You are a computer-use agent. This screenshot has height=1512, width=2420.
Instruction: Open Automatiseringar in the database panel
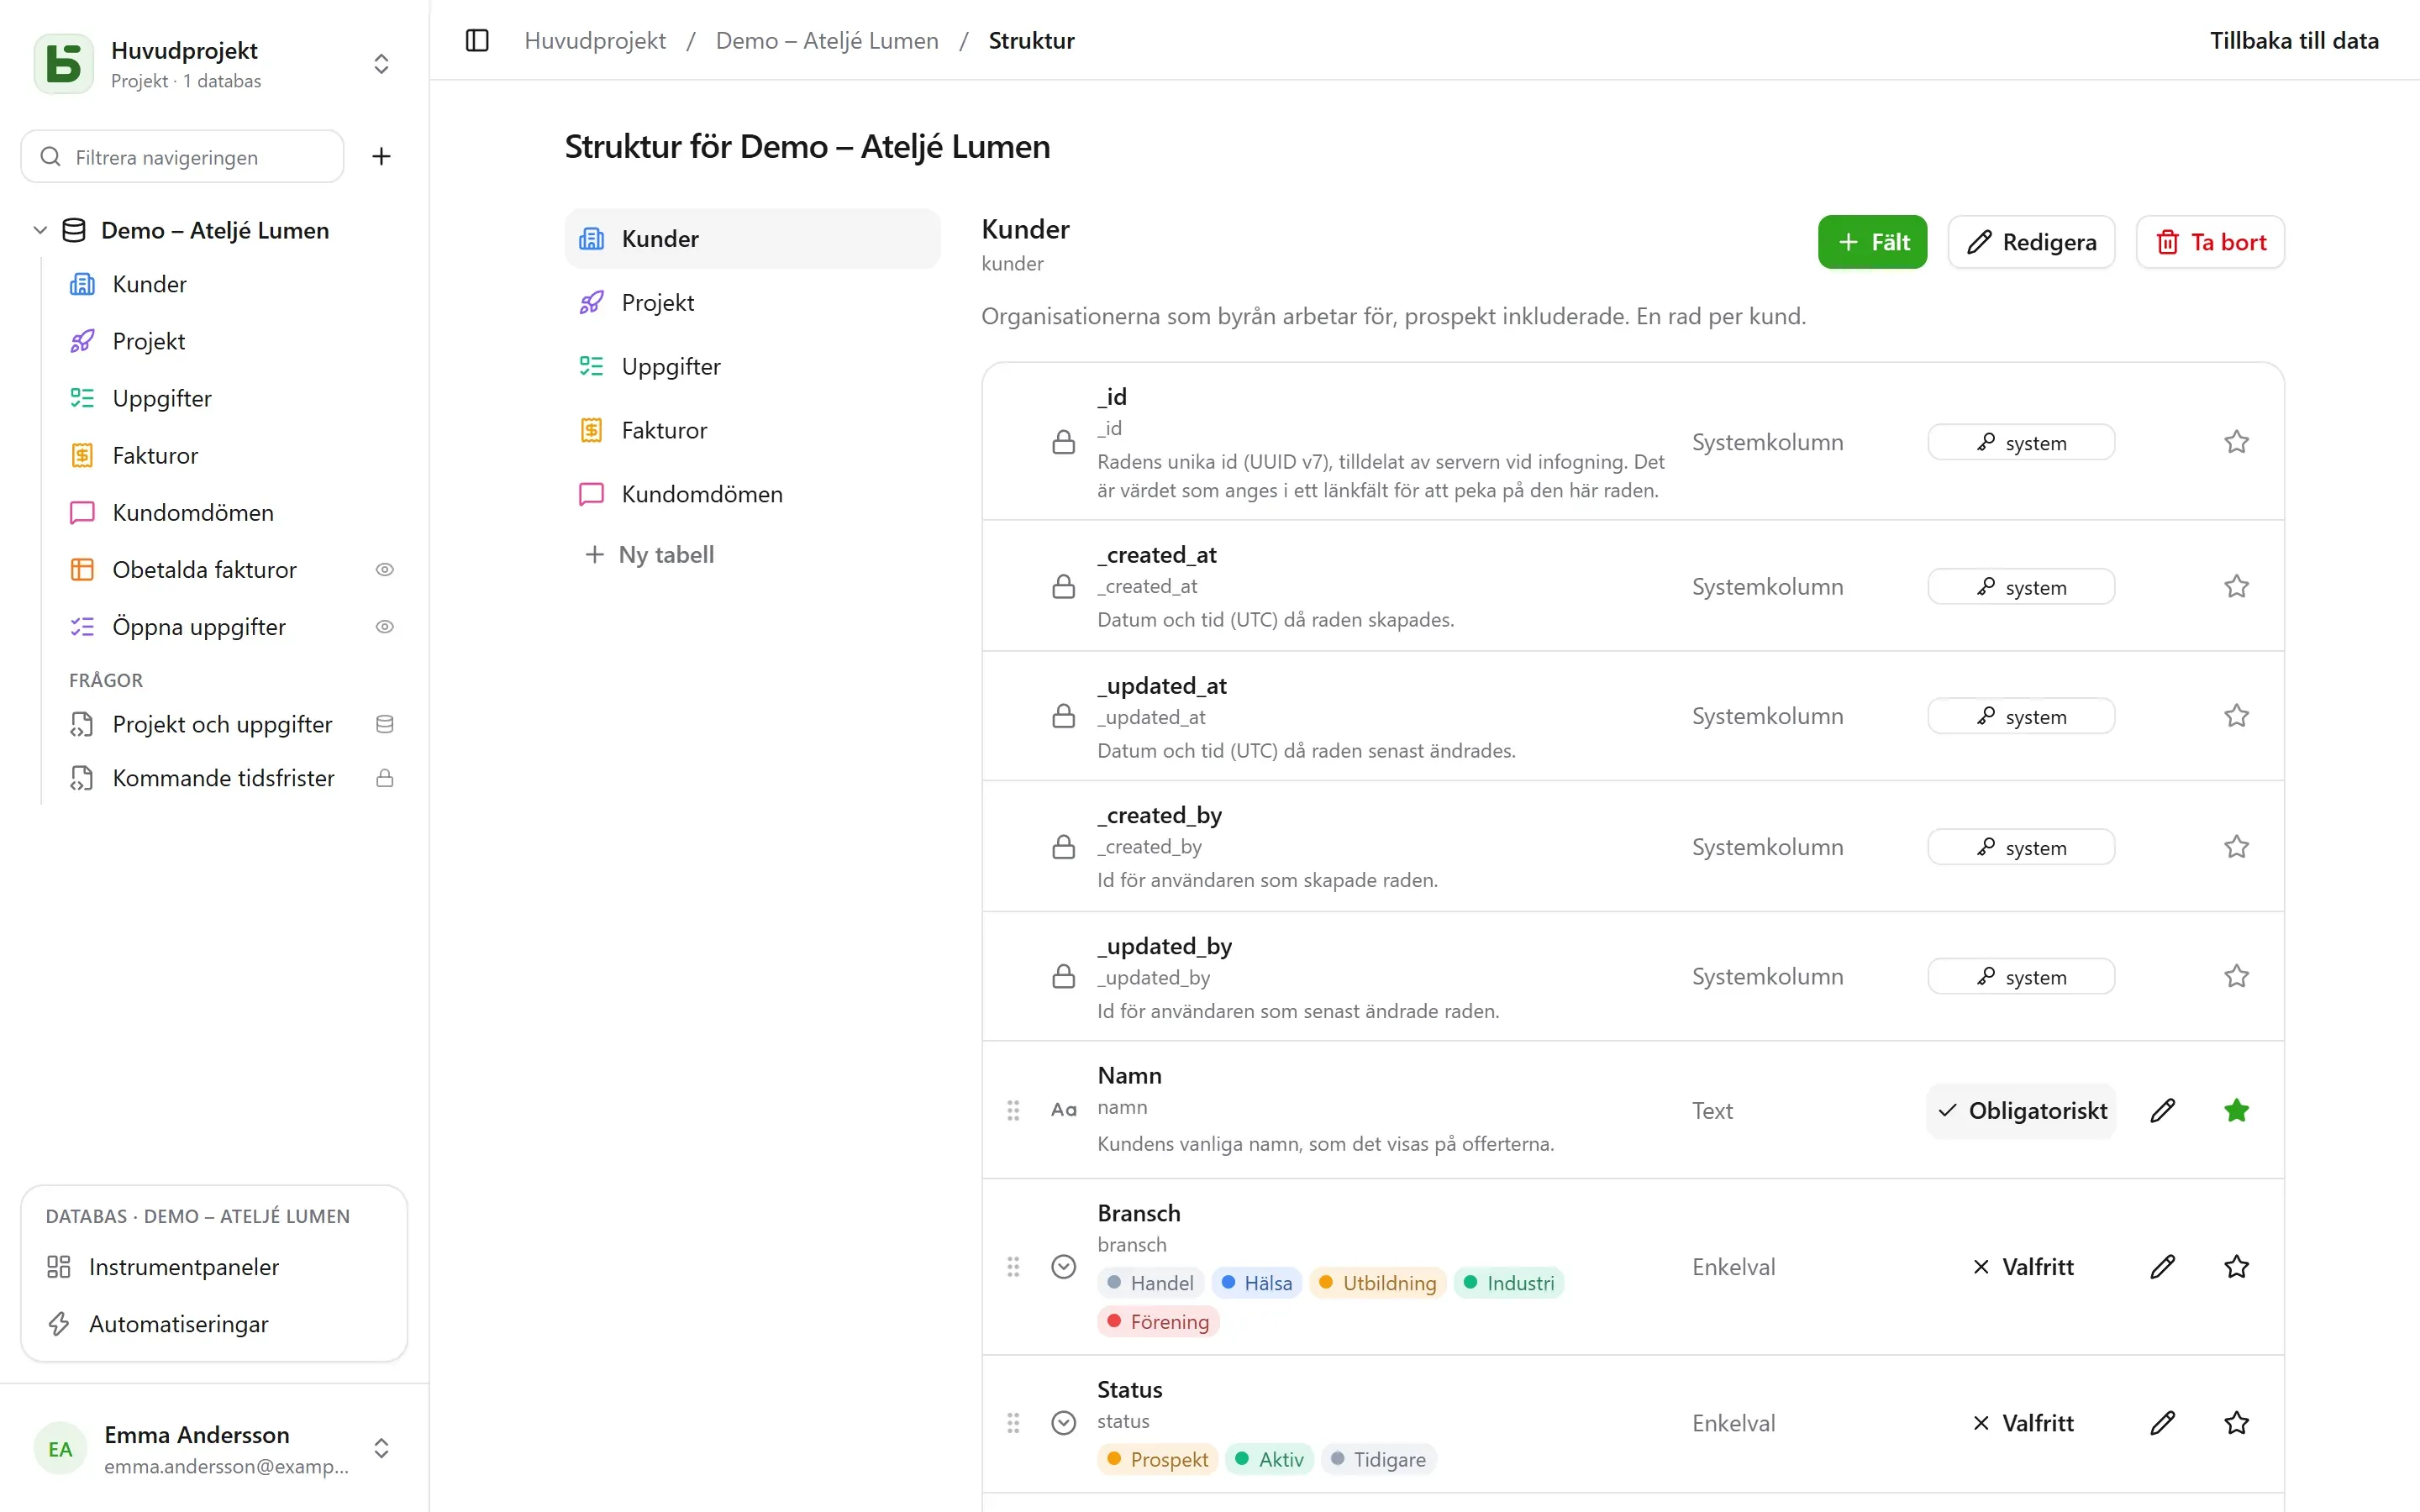(x=214, y=1324)
